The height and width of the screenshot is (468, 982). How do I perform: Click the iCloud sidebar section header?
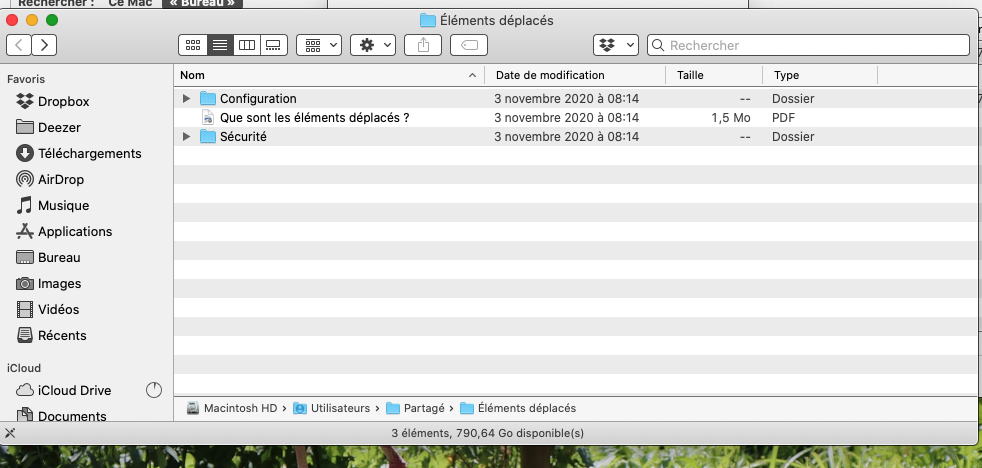pyautogui.click(x=24, y=368)
